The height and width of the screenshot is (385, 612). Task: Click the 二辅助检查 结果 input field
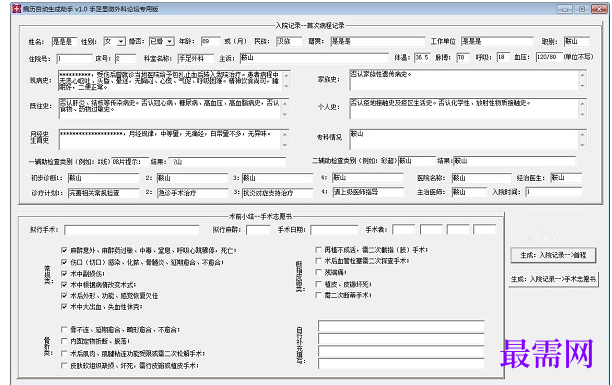tap(514, 161)
